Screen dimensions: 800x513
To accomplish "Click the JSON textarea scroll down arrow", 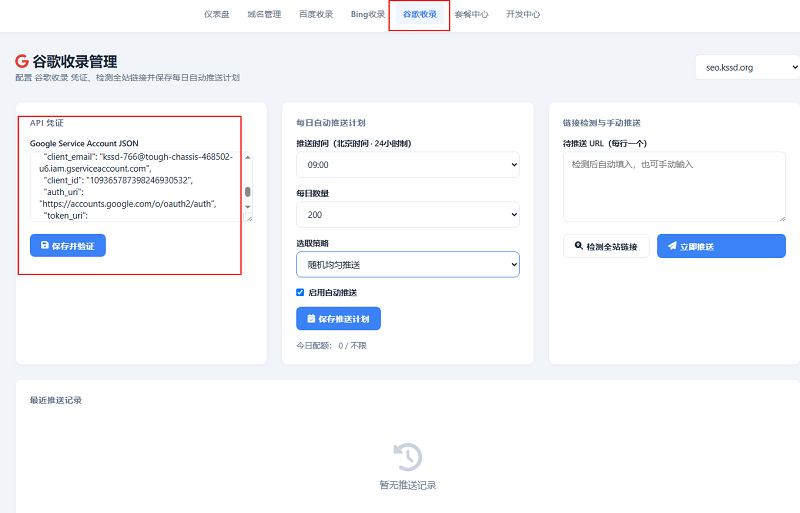I will click(247, 207).
